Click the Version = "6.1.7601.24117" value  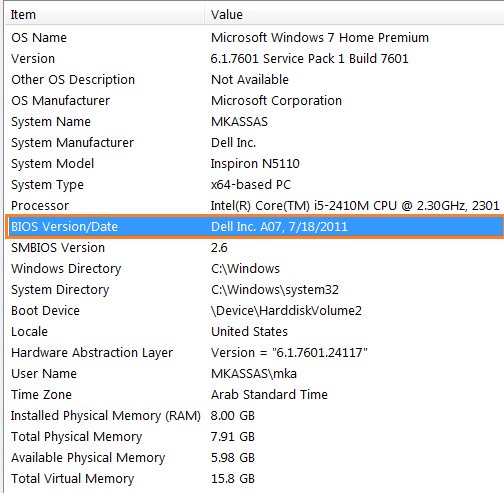(x=289, y=353)
